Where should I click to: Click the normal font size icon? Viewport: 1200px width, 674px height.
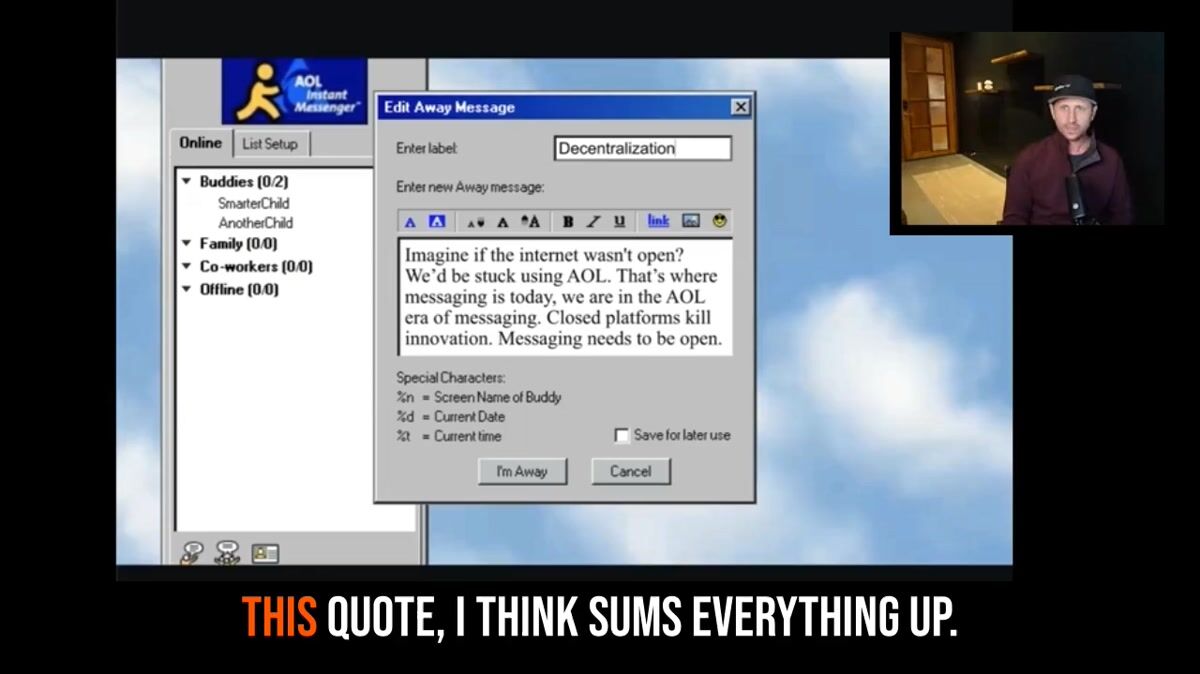click(503, 222)
